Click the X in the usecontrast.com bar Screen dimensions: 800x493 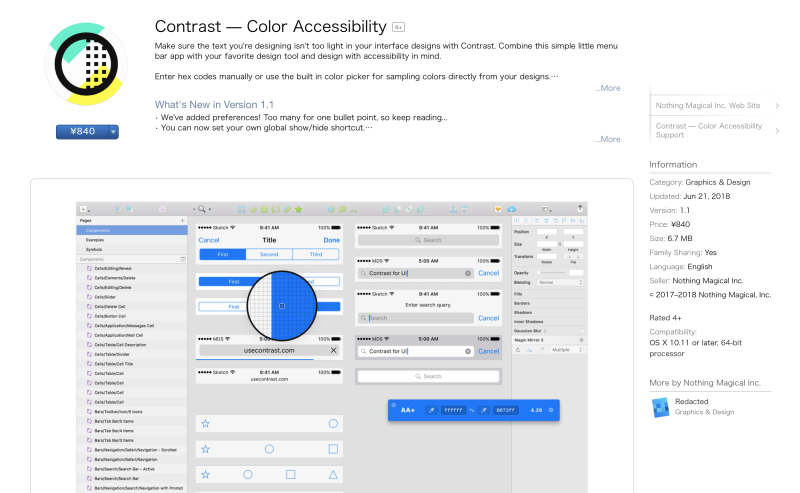(x=333, y=350)
